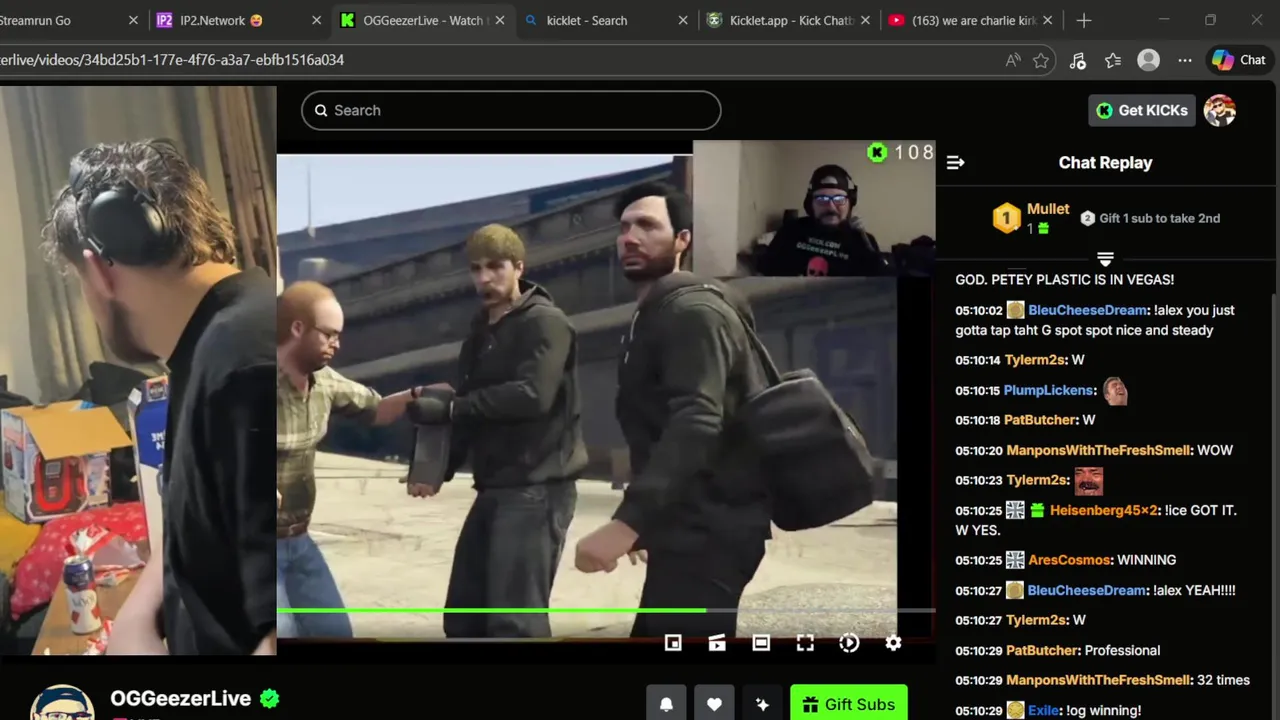
Task: Click the OGGeezerLive channel name
Action: tap(180, 698)
